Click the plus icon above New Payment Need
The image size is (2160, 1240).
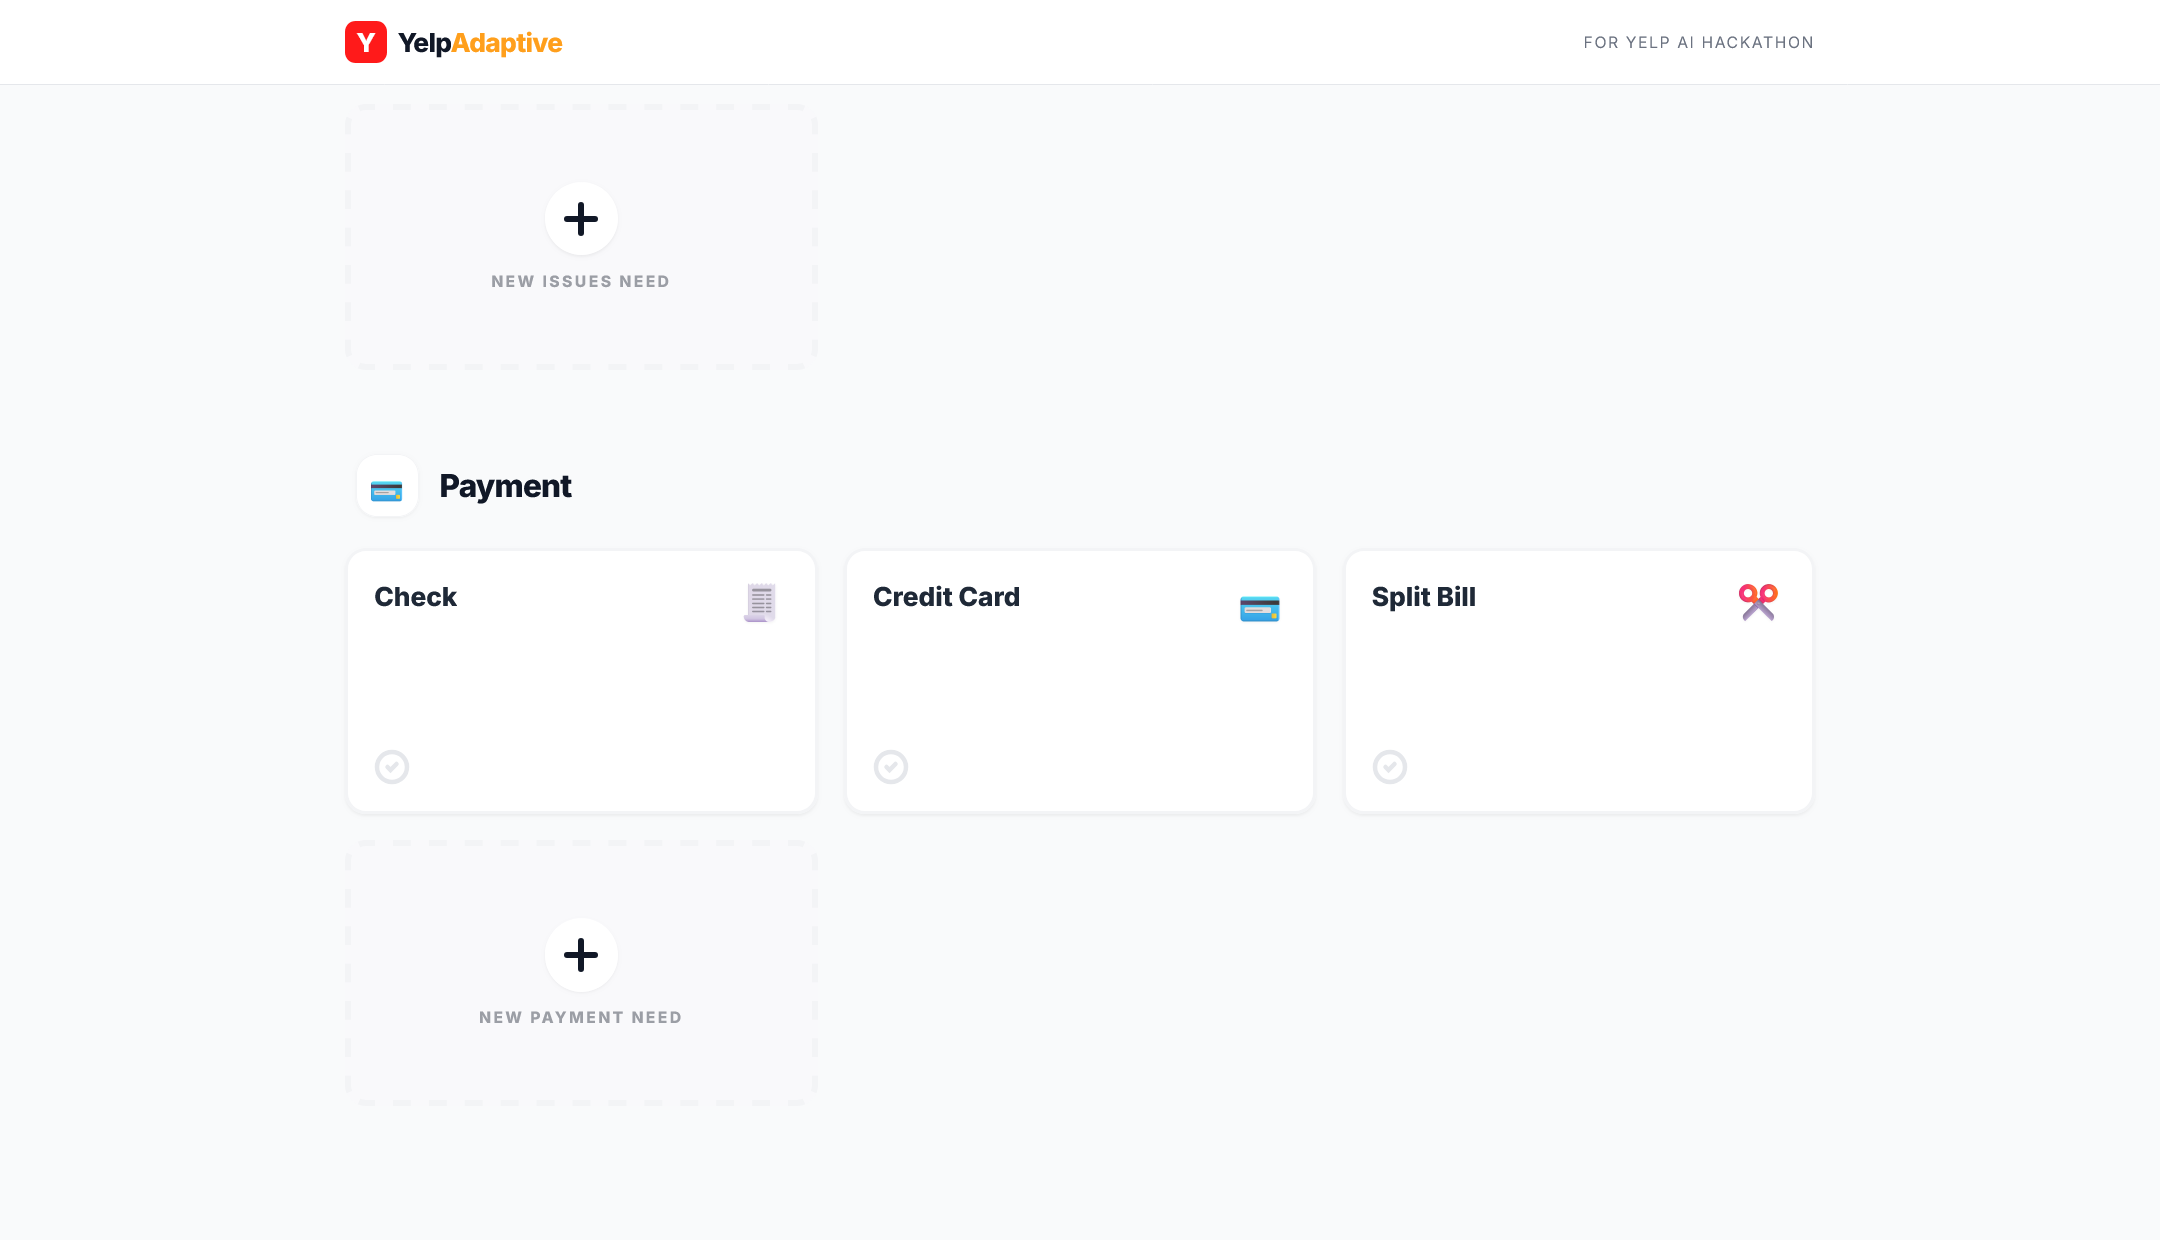pos(581,955)
